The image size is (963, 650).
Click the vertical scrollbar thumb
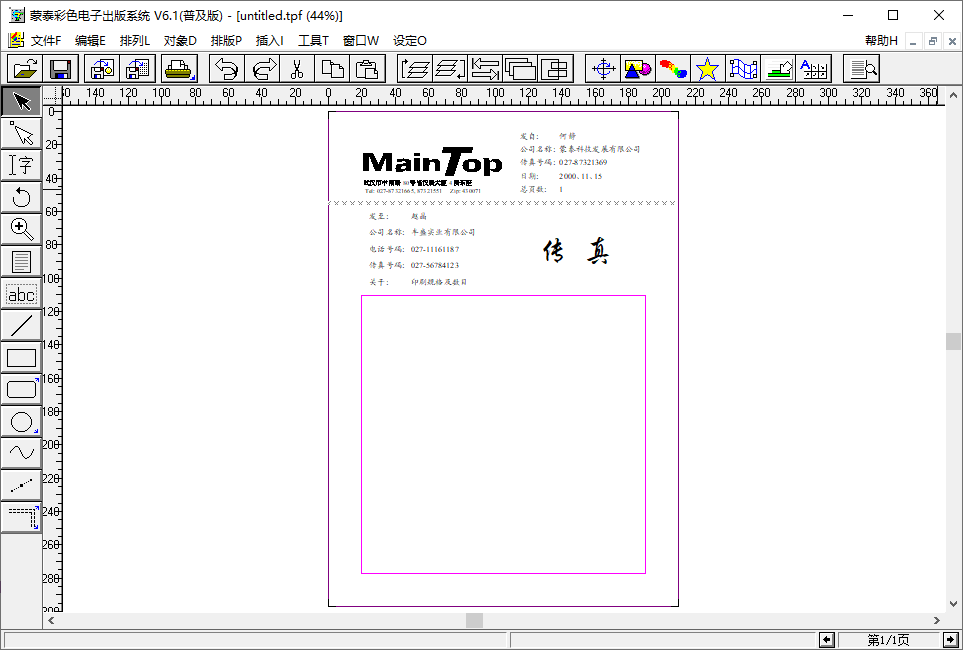(x=953, y=342)
